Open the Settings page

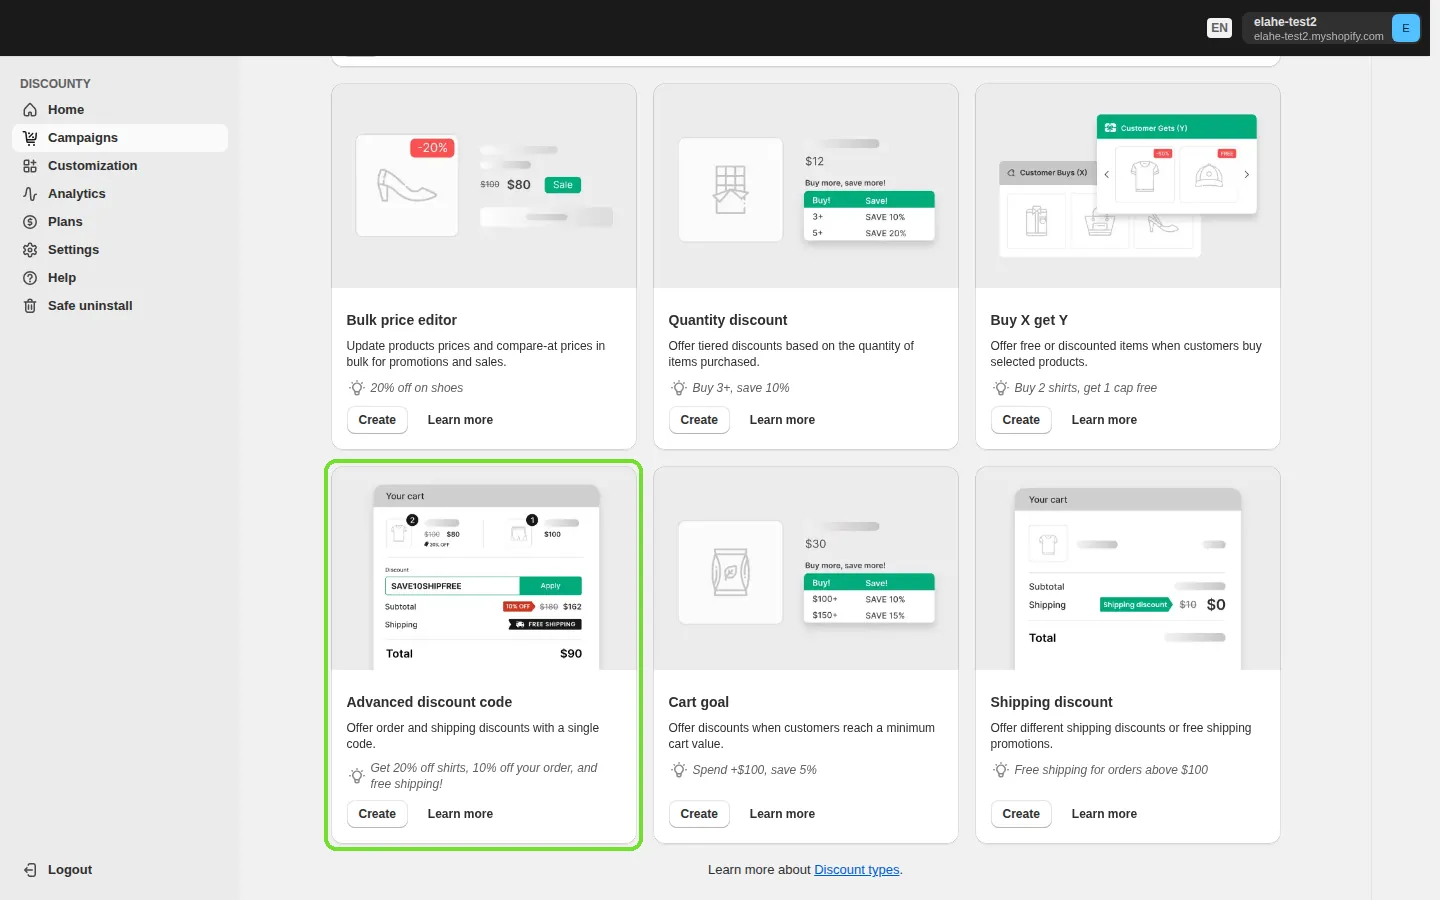120,250
